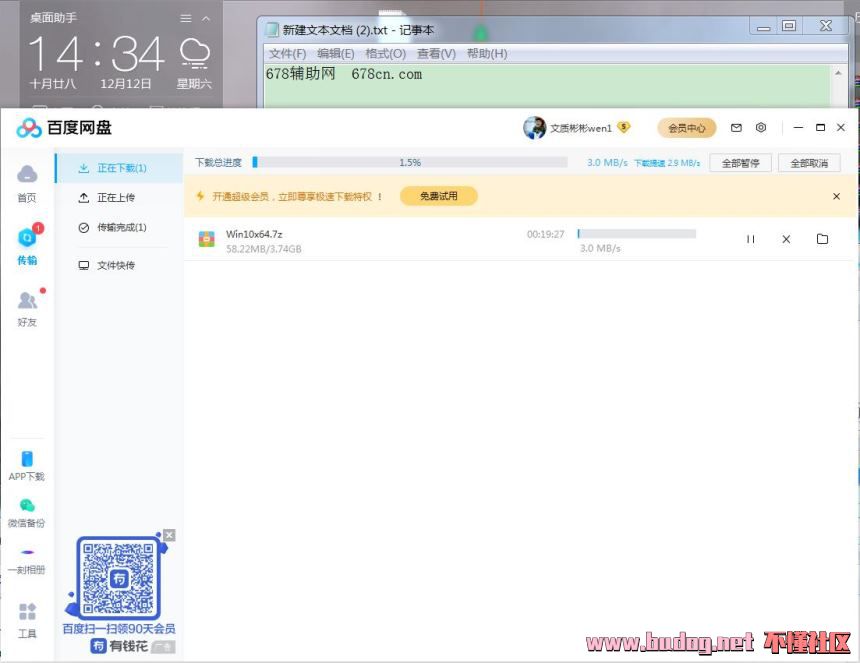Open the 会员中心 member center
This screenshot has width=860, height=663.
point(687,128)
